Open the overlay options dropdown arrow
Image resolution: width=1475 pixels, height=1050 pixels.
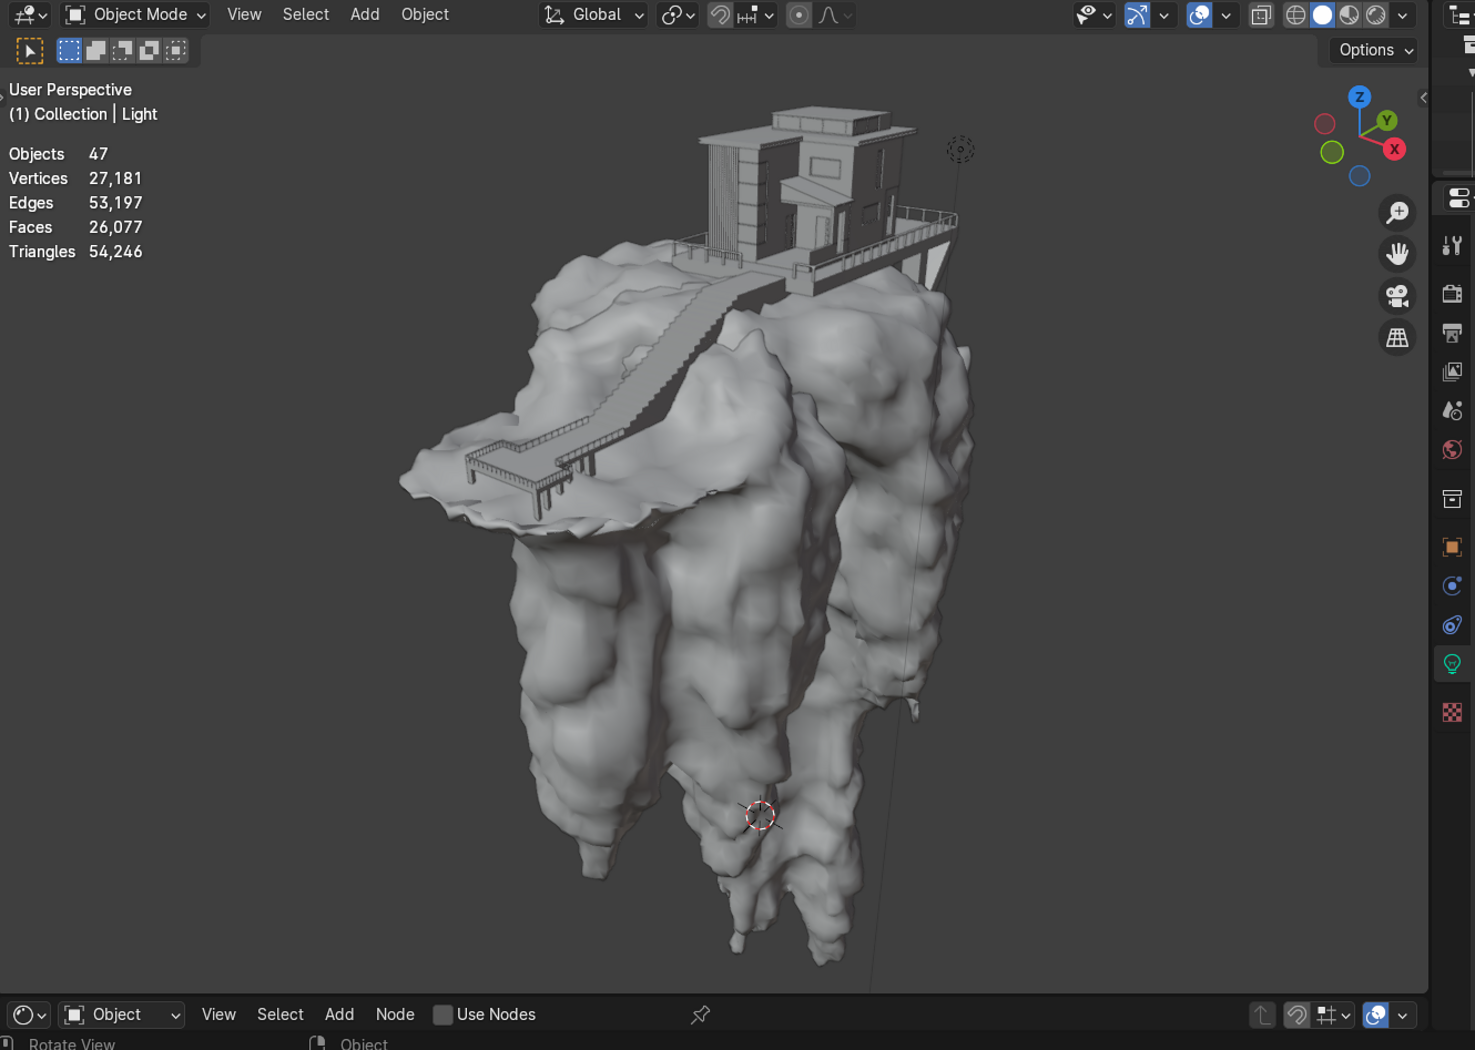click(x=1226, y=15)
